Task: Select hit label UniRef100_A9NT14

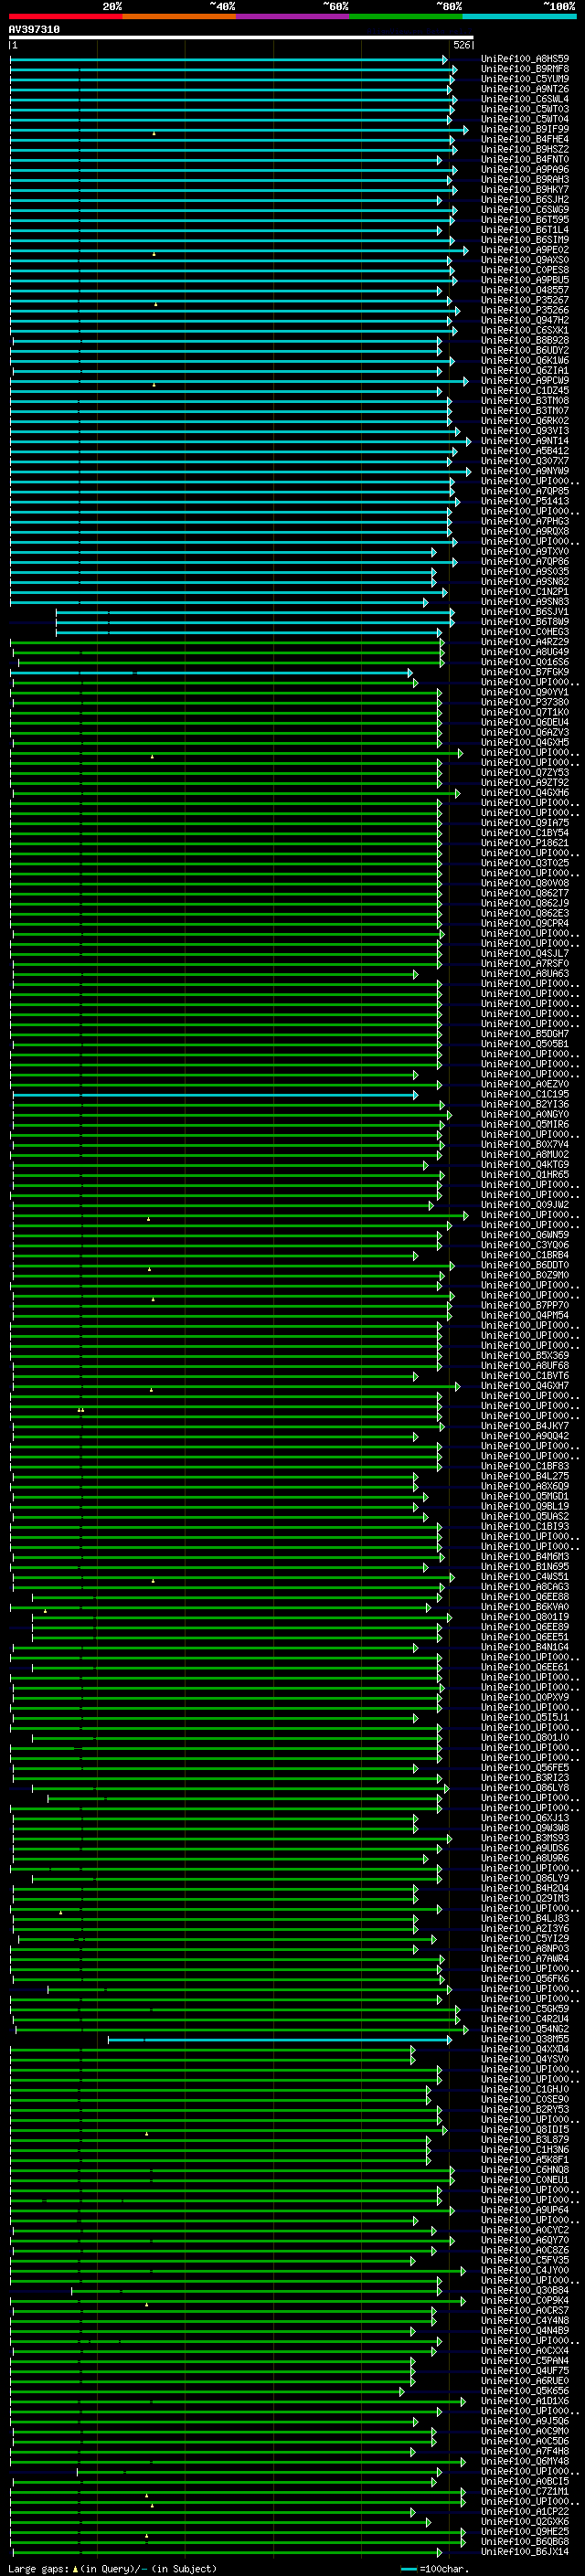Action: point(525,441)
